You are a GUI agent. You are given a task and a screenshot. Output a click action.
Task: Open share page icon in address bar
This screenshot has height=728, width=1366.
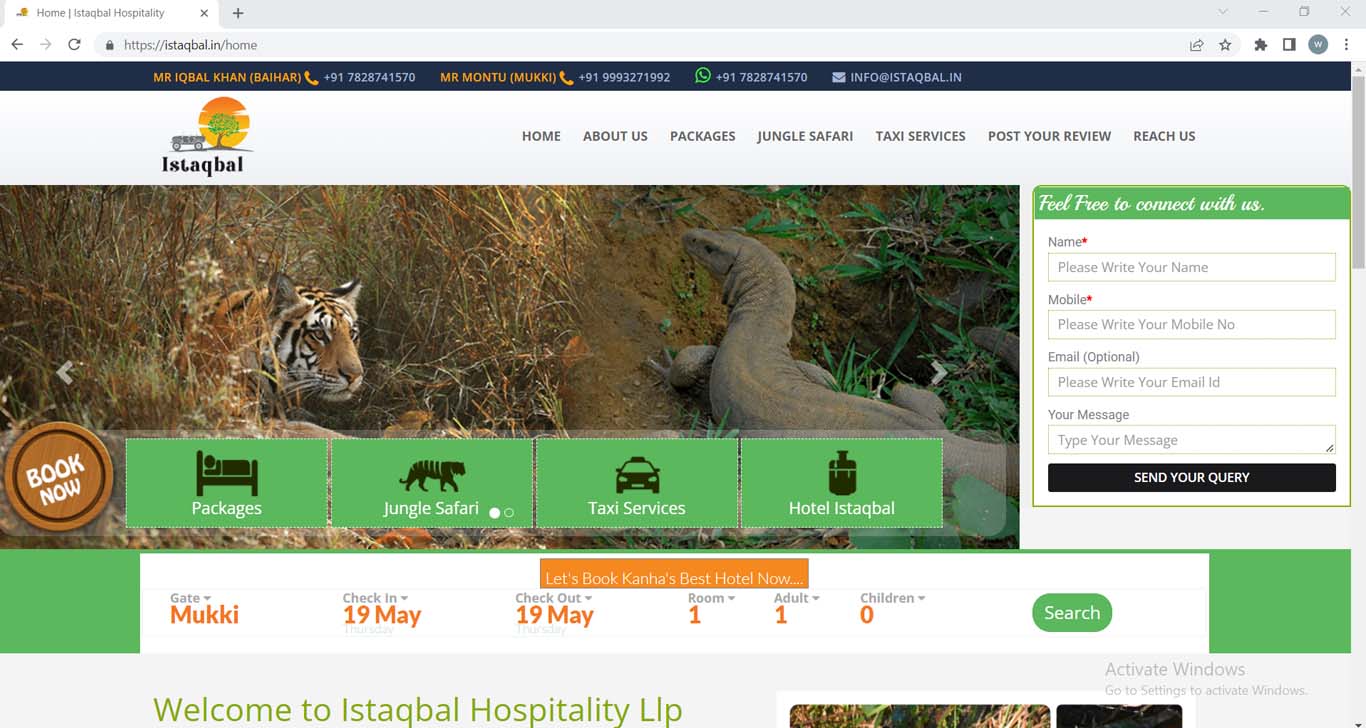(x=1196, y=45)
